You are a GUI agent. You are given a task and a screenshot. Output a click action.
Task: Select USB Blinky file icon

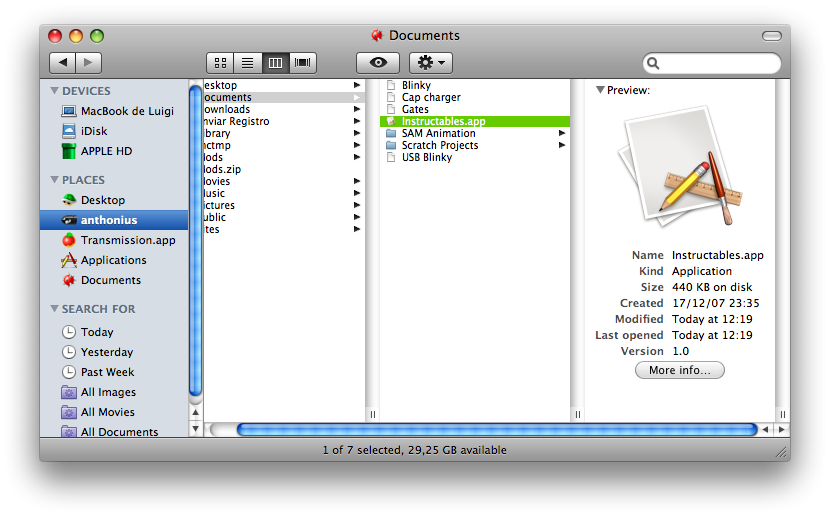[391, 157]
